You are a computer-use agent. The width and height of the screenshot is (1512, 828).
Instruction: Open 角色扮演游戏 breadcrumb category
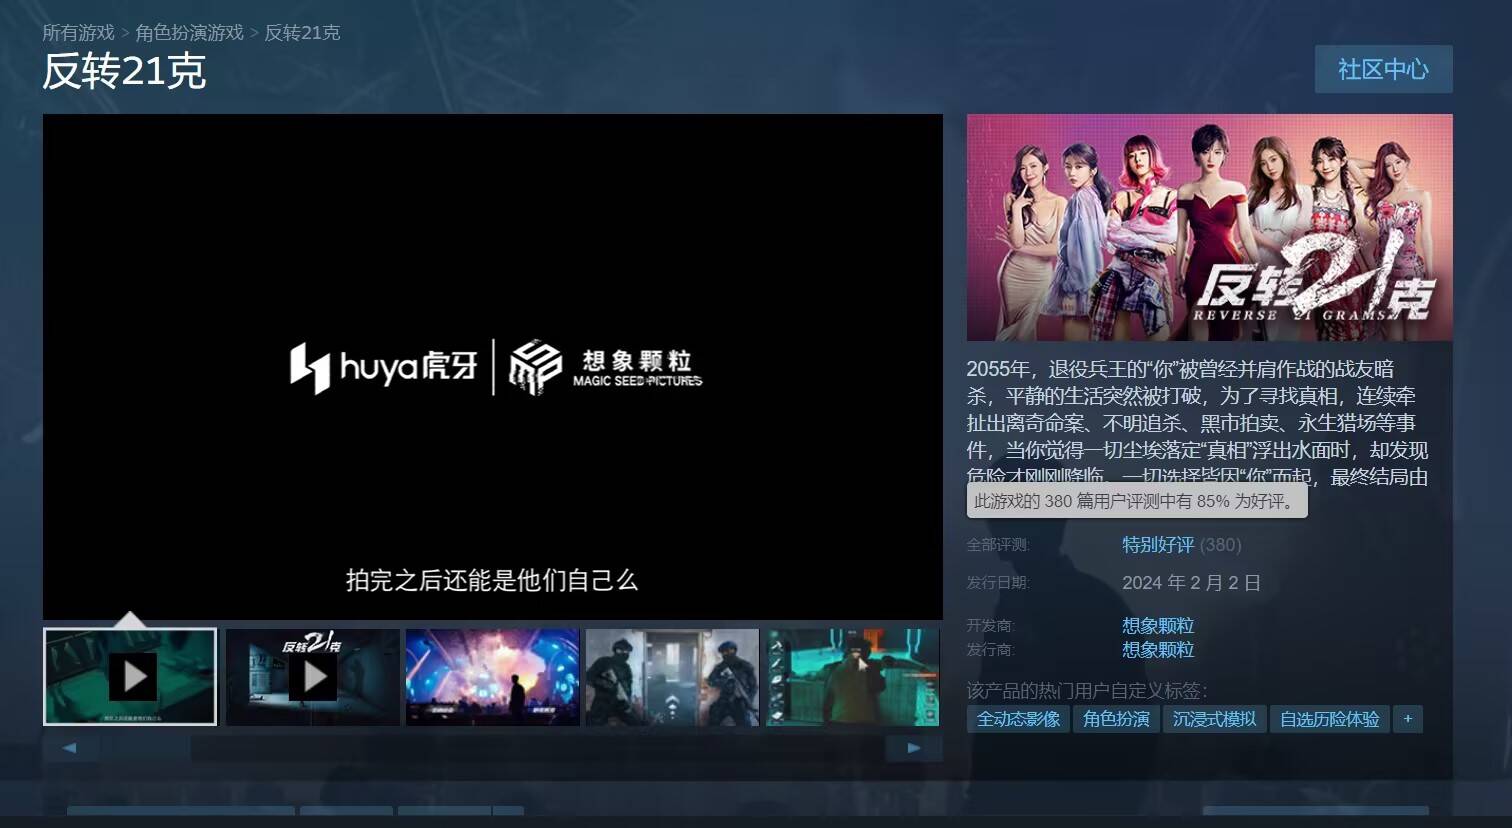coord(189,33)
